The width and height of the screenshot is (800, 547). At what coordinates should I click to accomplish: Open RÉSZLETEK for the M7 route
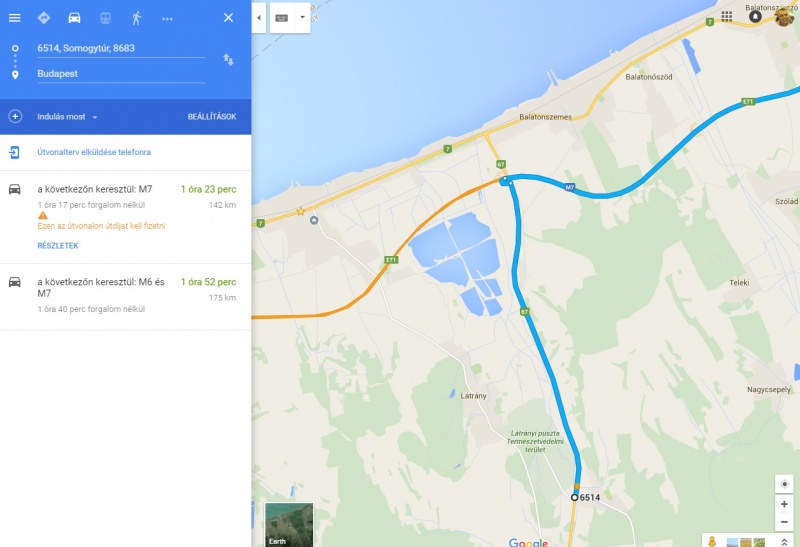[x=58, y=245]
